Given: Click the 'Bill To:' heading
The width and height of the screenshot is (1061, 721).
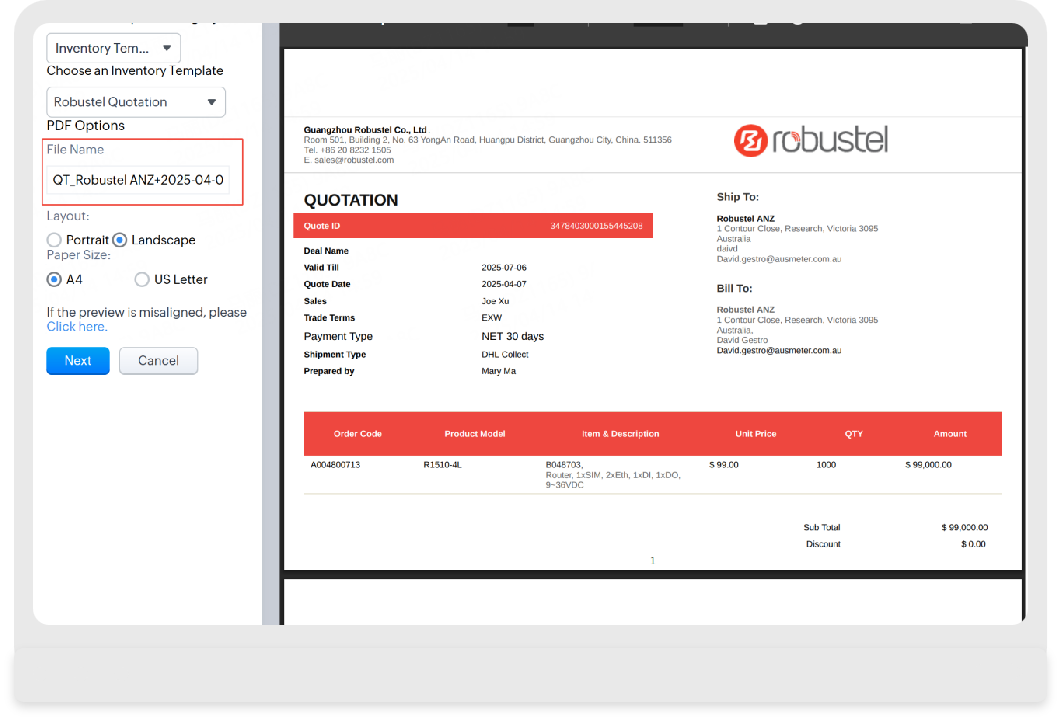Looking at the screenshot, I should point(734,288).
